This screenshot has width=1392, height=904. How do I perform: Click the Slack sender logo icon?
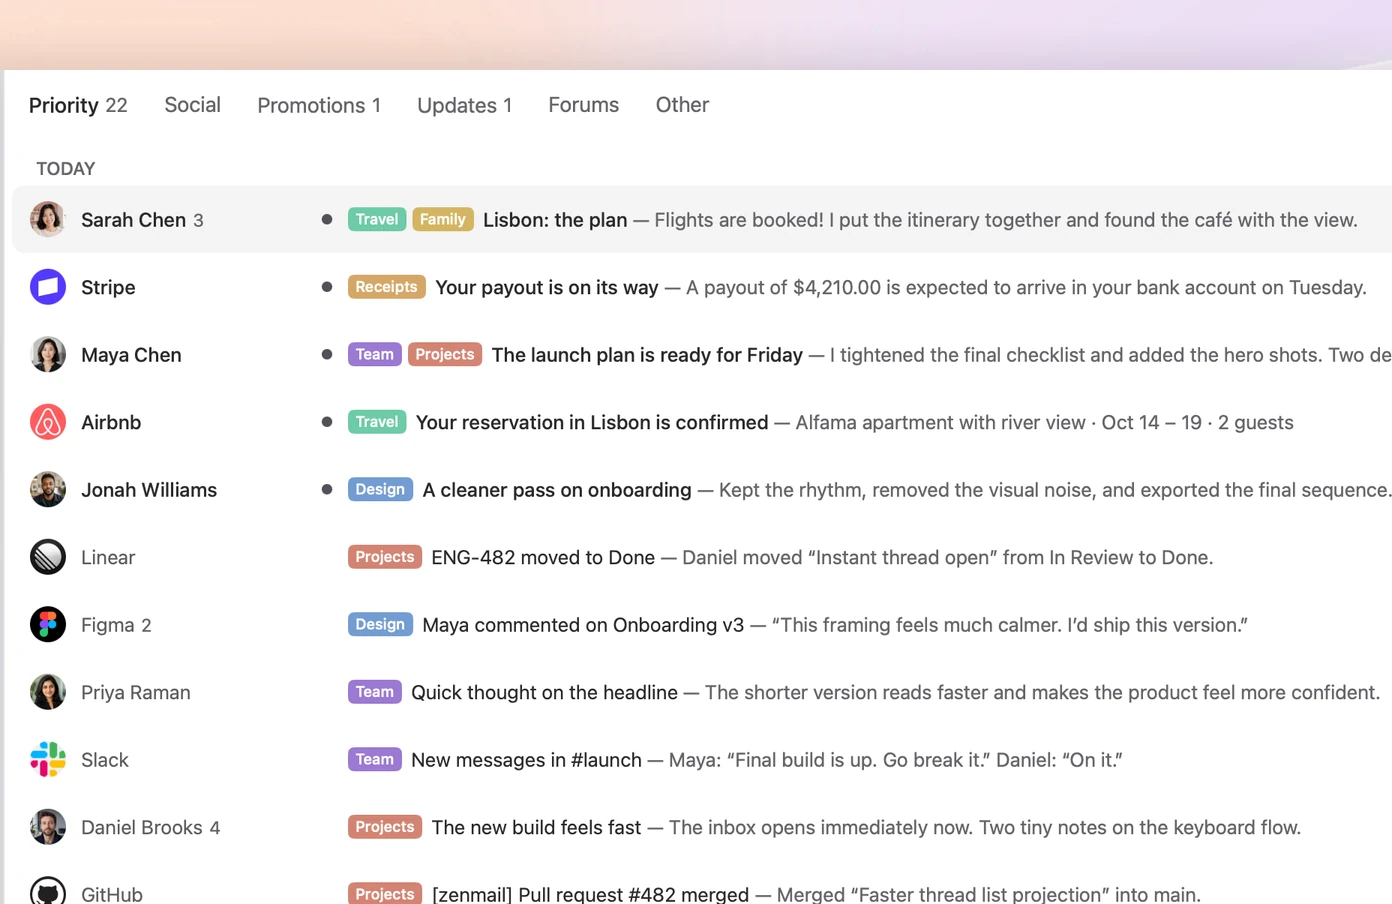[x=48, y=759]
